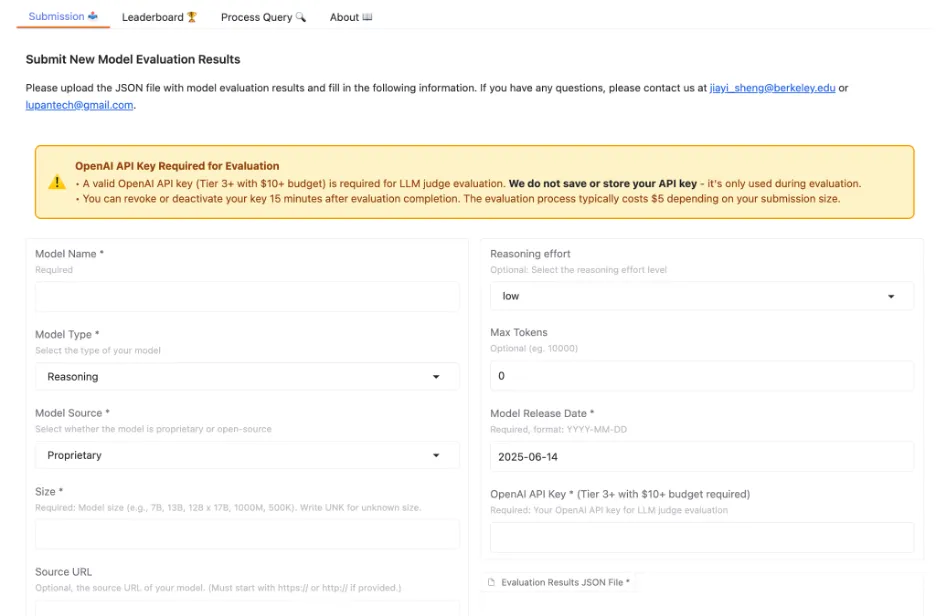
Task: Select the Model Release Date field
Action: 701,457
